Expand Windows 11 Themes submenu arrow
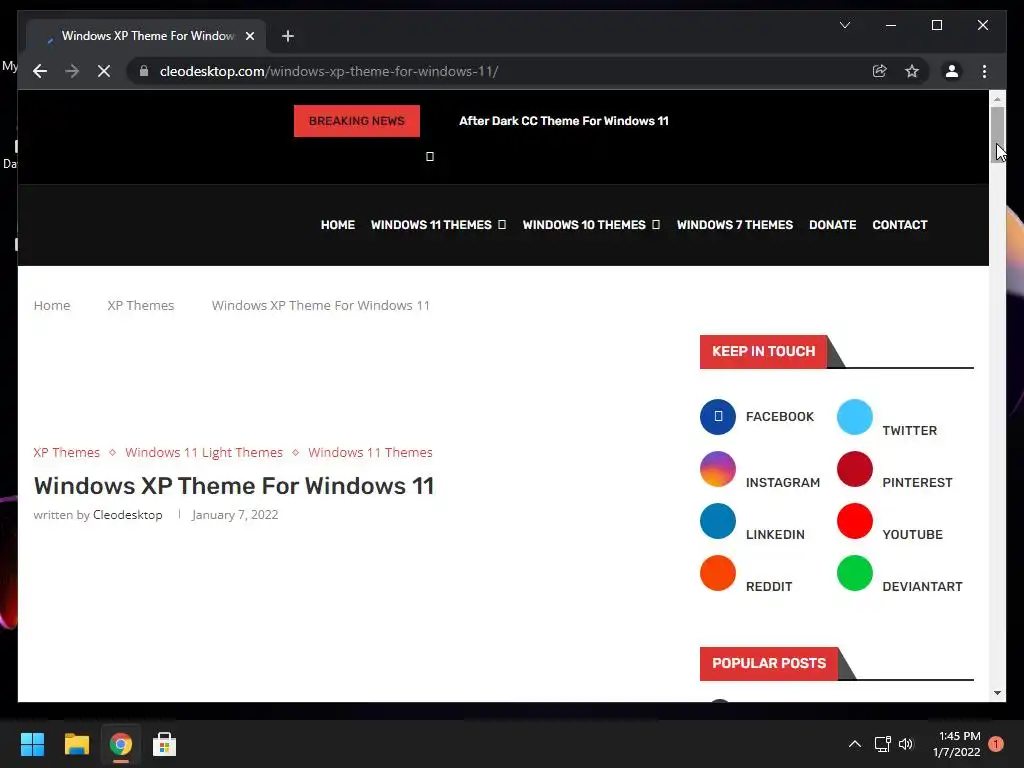1024x768 pixels. pyautogui.click(x=502, y=225)
